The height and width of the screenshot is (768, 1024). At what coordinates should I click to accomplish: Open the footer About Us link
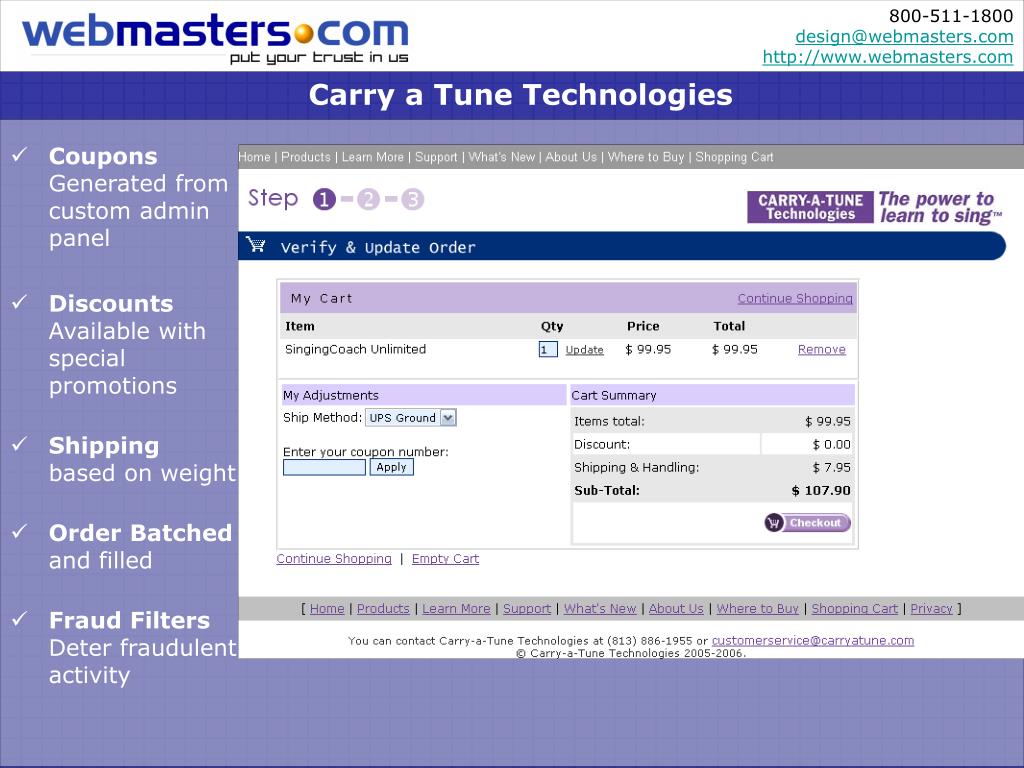click(676, 609)
